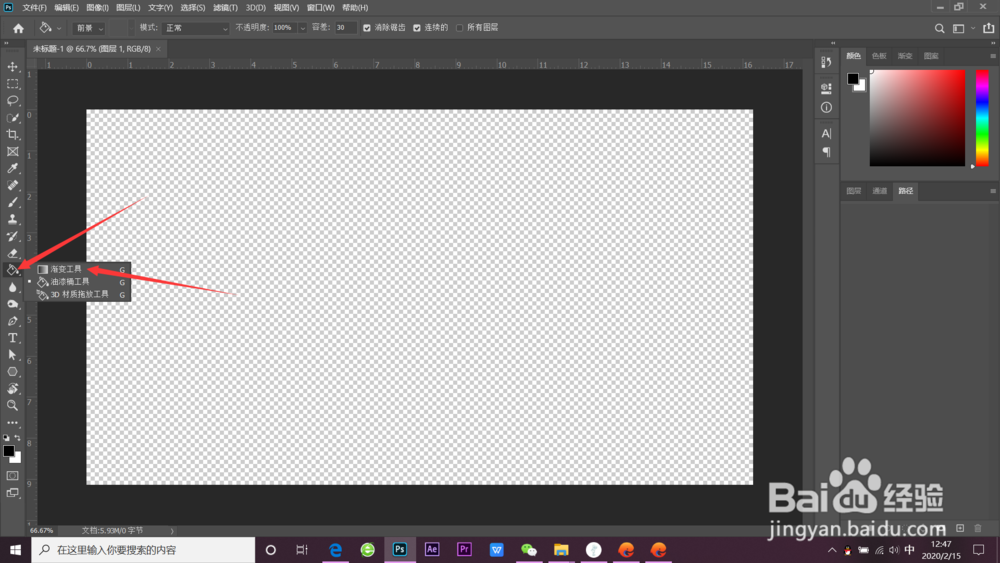This screenshot has width=1000, height=563.
Task: Change the screen mode
Action: [x=12, y=493]
